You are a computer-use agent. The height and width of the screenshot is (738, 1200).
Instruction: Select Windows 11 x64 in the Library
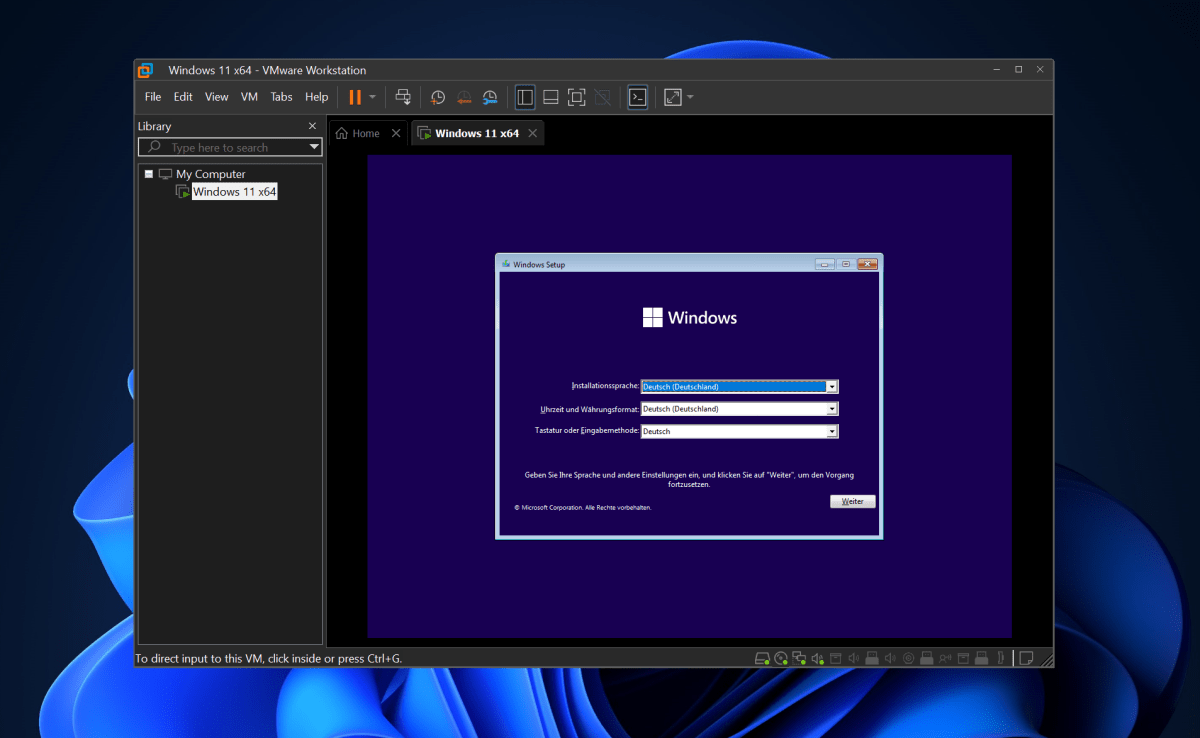pos(234,191)
